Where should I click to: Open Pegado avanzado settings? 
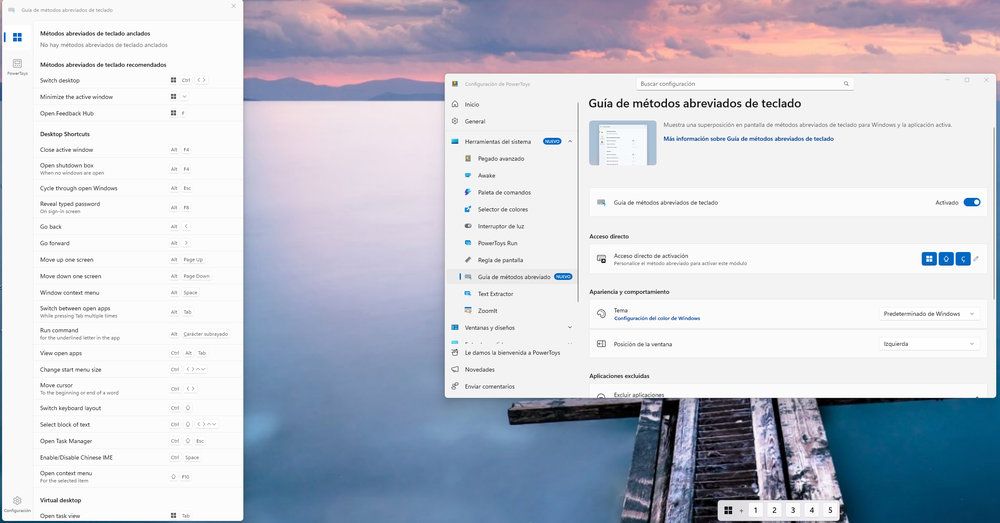(511, 158)
